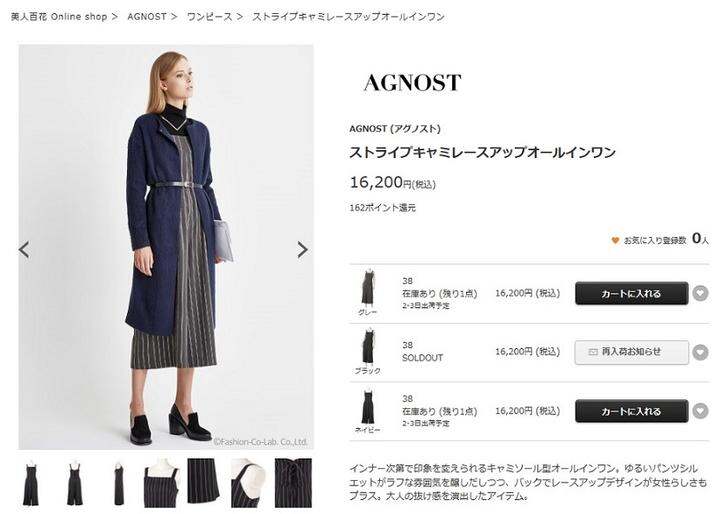The height and width of the screenshot is (514, 720).
Task: Add the navy size 38 to cart
Action: click(631, 411)
